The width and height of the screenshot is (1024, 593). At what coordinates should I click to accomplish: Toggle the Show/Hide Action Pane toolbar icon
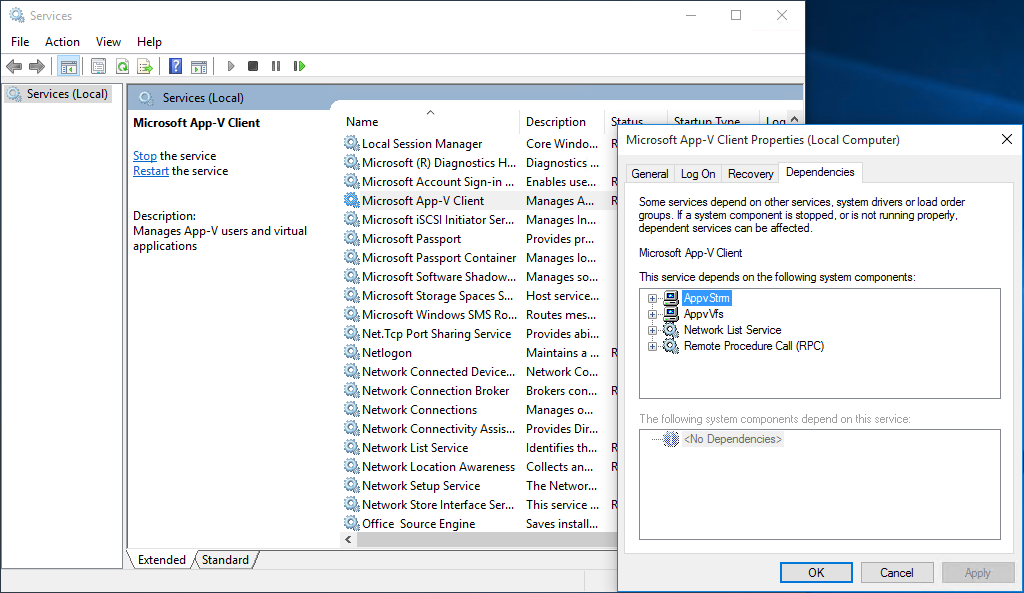click(199, 66)
